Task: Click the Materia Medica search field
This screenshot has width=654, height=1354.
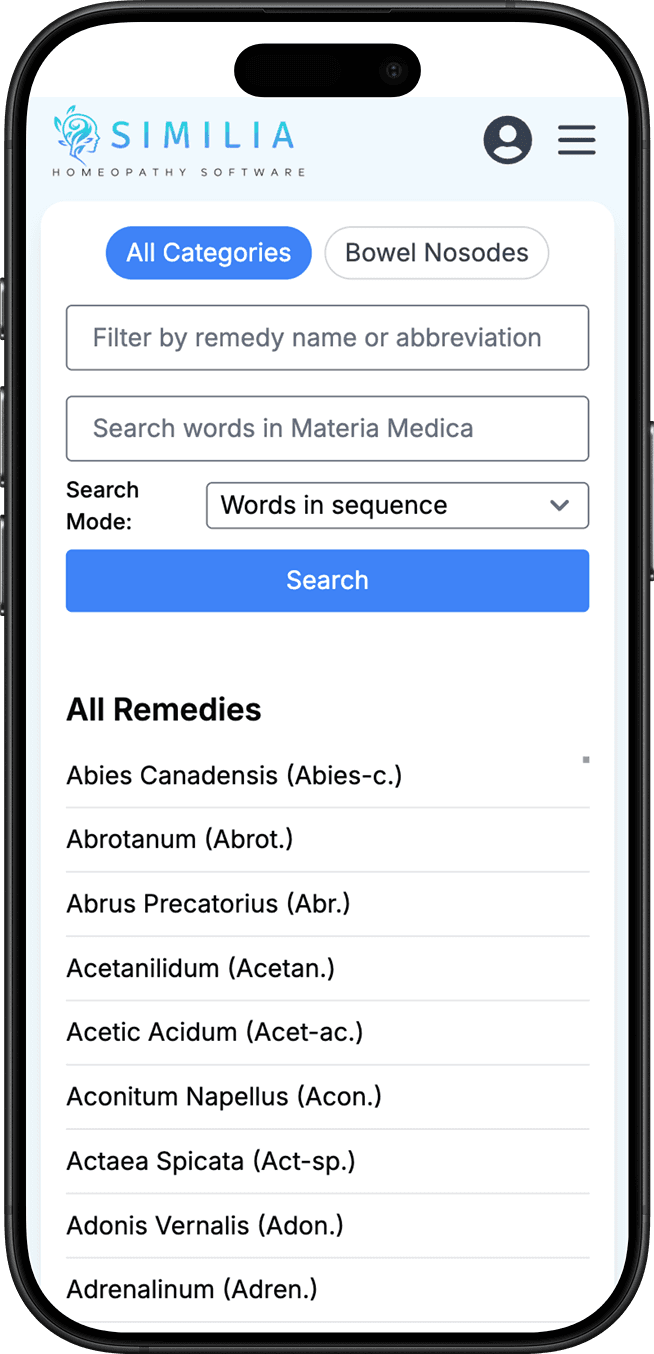Action: pyautogui.click(x=327, y=428)
